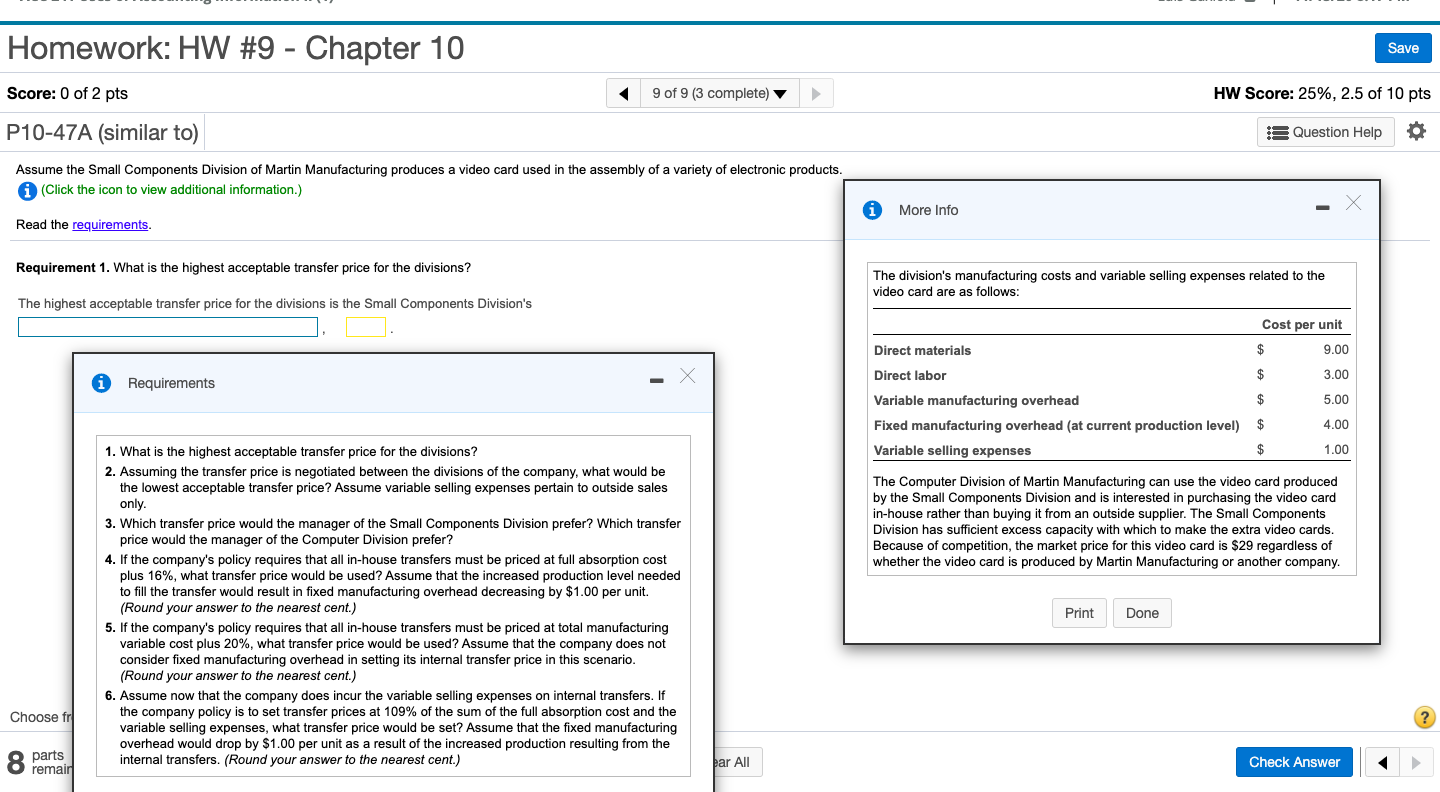Click the first wide answer input field

click(x=168, y=327)
